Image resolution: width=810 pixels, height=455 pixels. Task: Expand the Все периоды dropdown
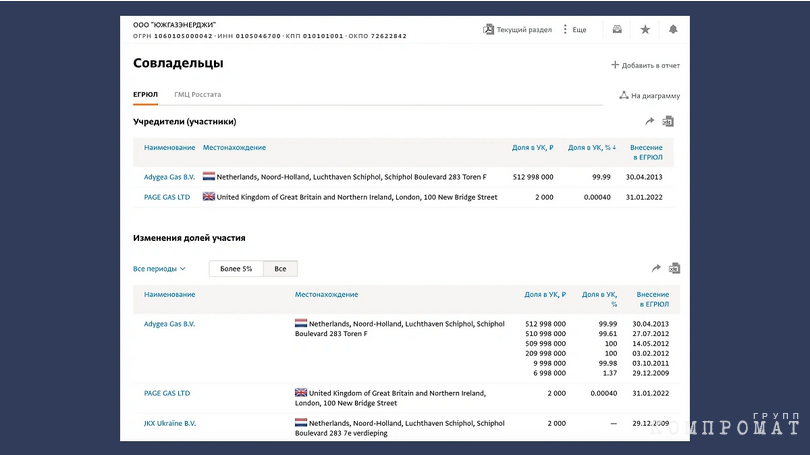tap(159, 269)
